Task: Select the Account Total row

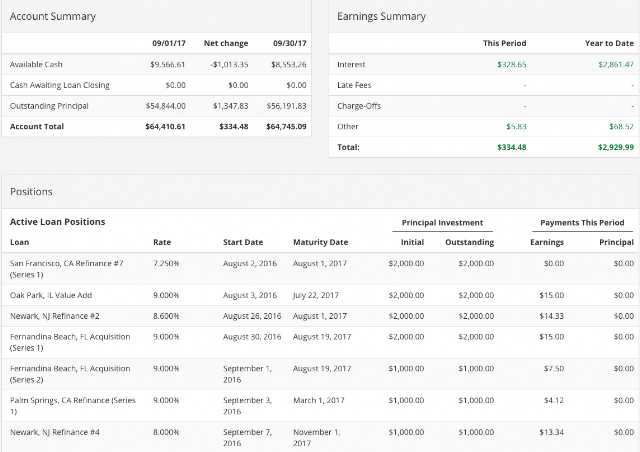Action: click(157, 127)
